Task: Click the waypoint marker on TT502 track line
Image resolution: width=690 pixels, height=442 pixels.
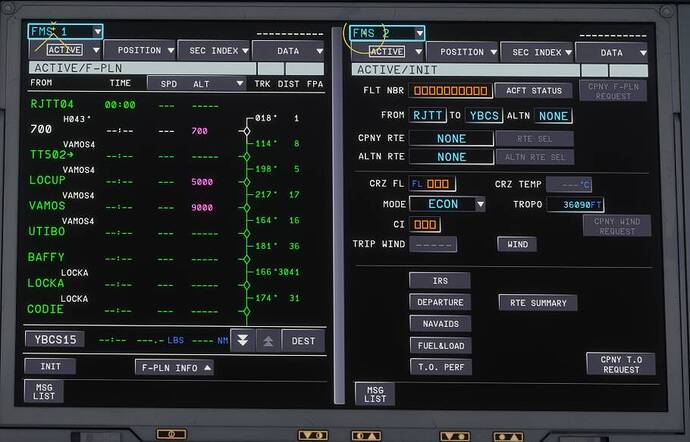Action: 247,156
